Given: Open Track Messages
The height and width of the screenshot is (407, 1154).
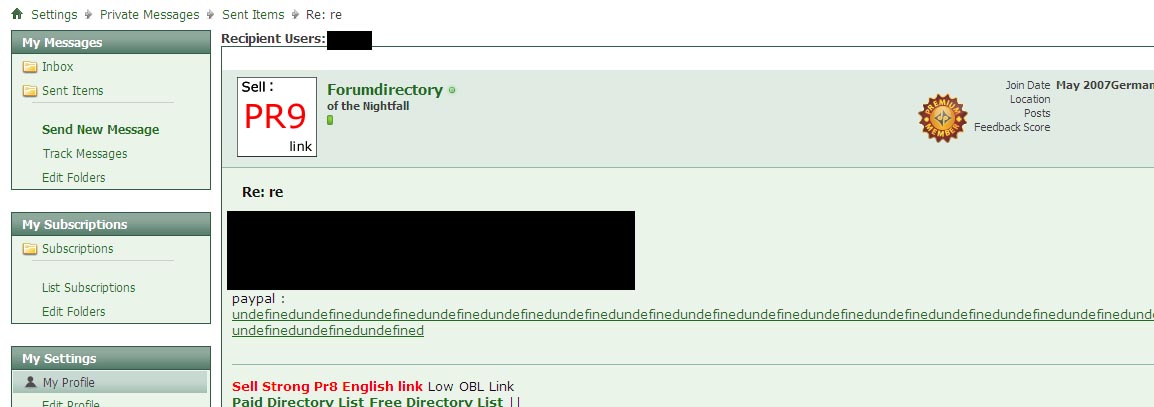Looking at the screenshot, I should pos(85,154).
